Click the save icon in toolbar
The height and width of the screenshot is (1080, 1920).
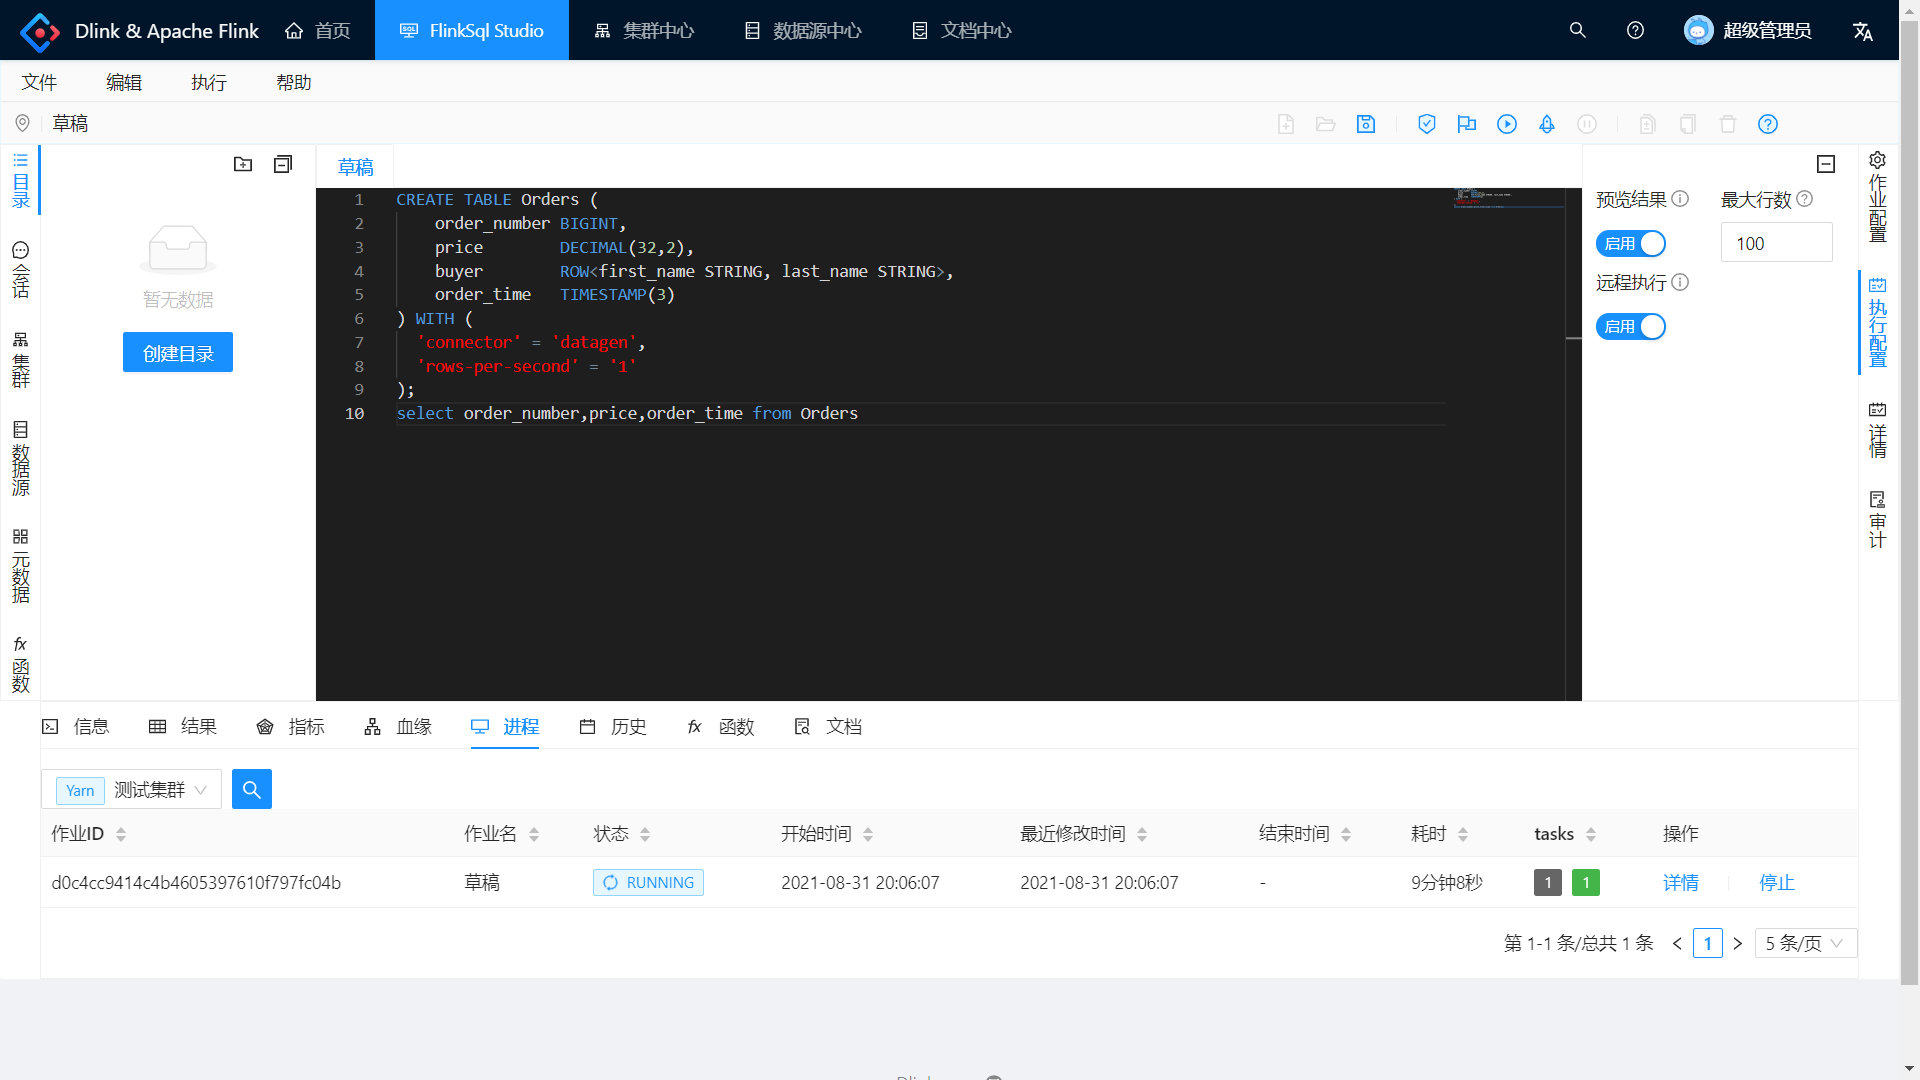coord(1366,124)
